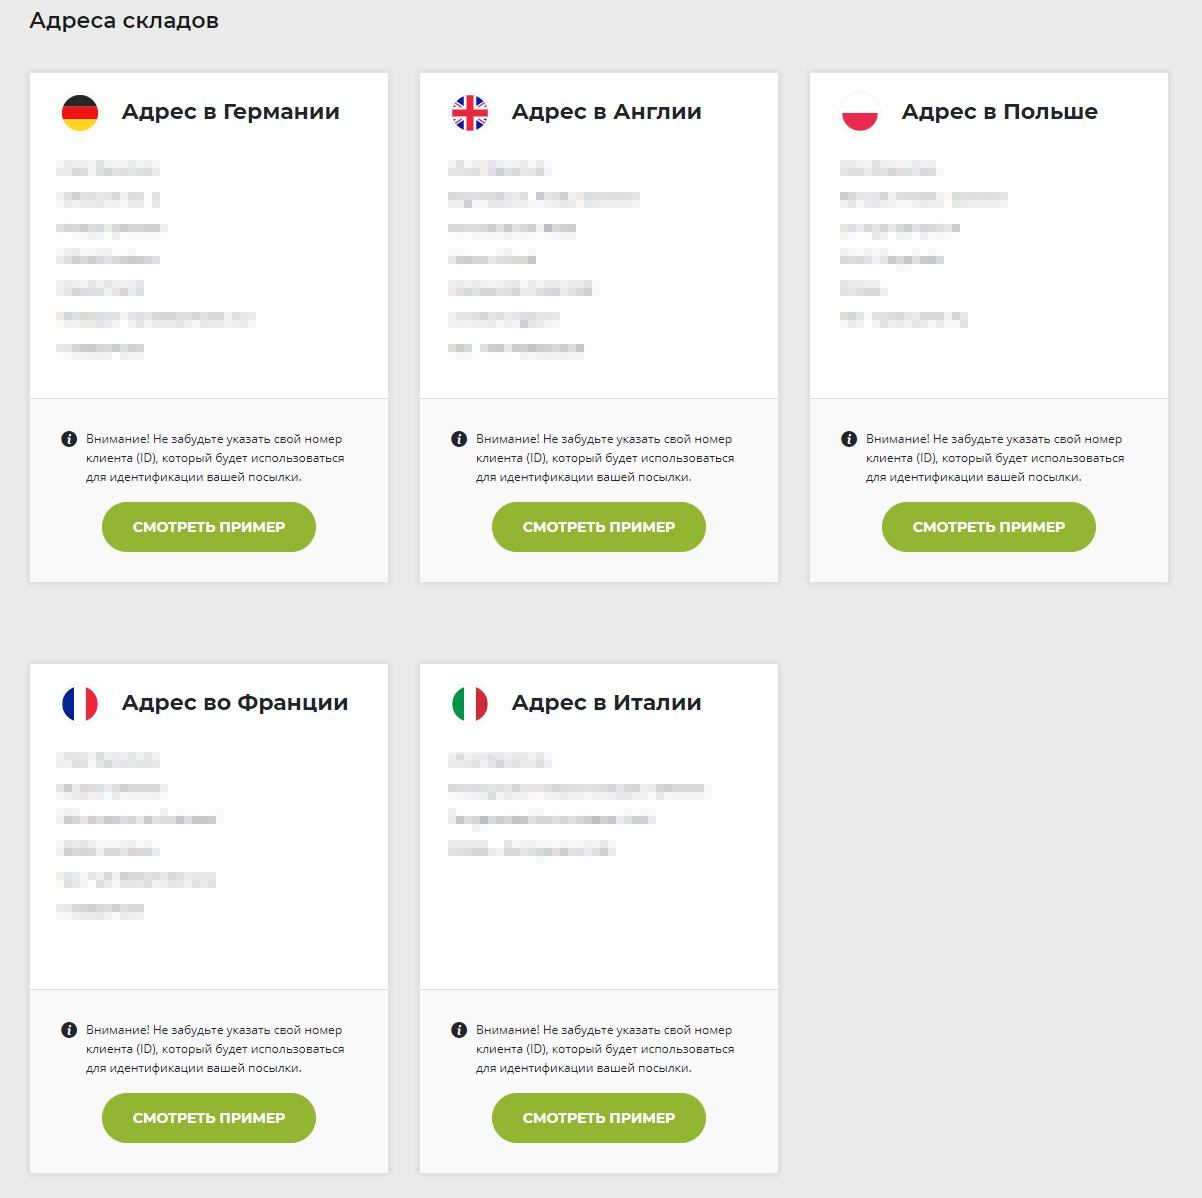Click the info icon in Germany card
The image size is (1202, 1198).
click(x=69, y=439)
